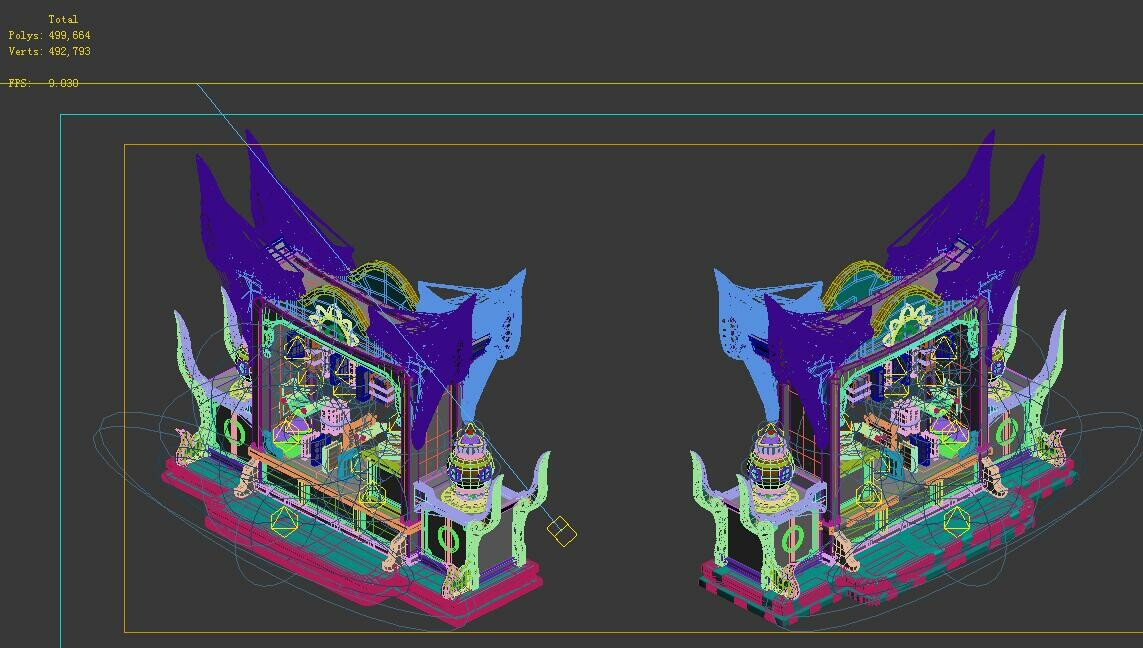Click the yellow diamond helper gizmo
1143x648 pixels.
563,533
